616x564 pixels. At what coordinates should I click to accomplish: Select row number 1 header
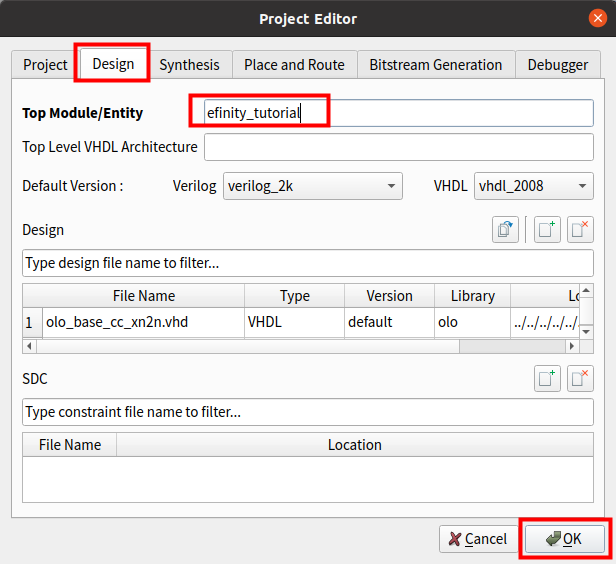click(x=32, y=322)
